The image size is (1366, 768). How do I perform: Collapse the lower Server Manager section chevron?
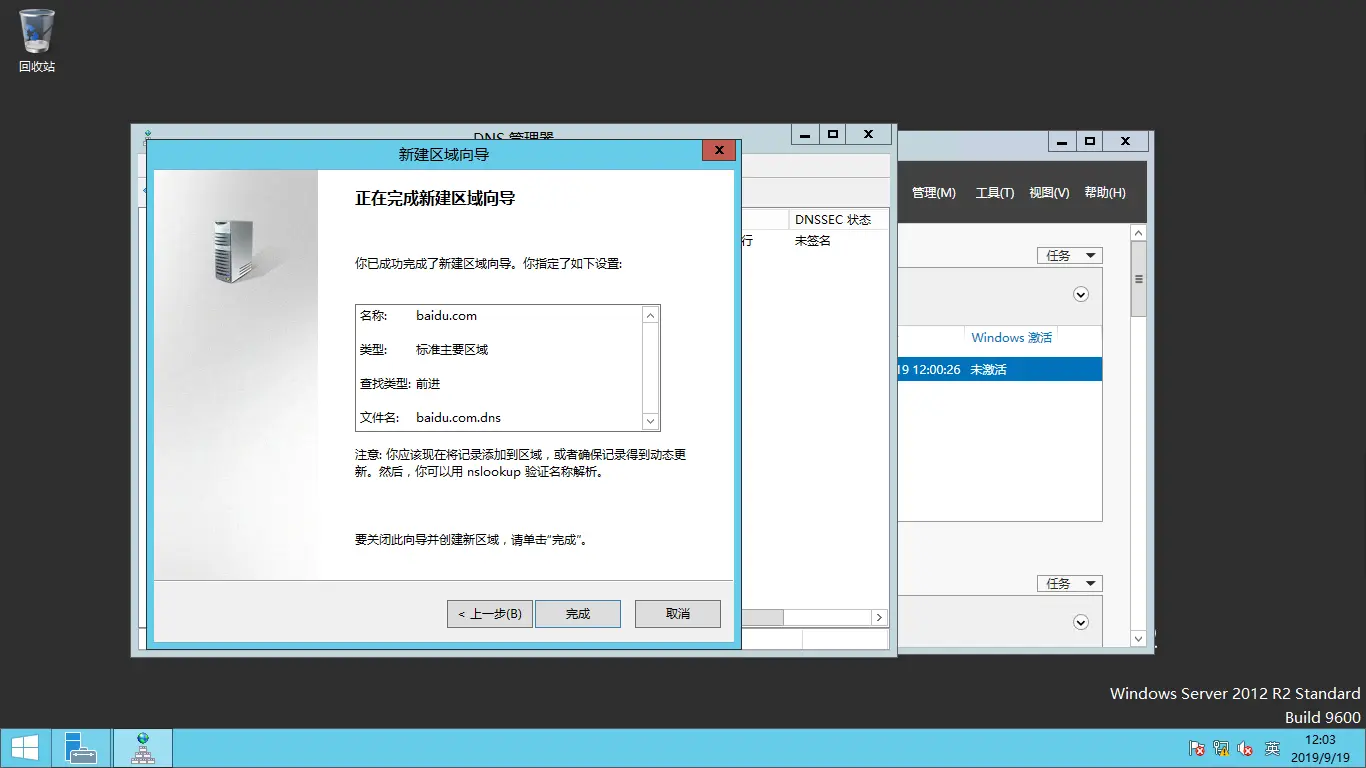pyautogui.click(x=1080, y=623)
